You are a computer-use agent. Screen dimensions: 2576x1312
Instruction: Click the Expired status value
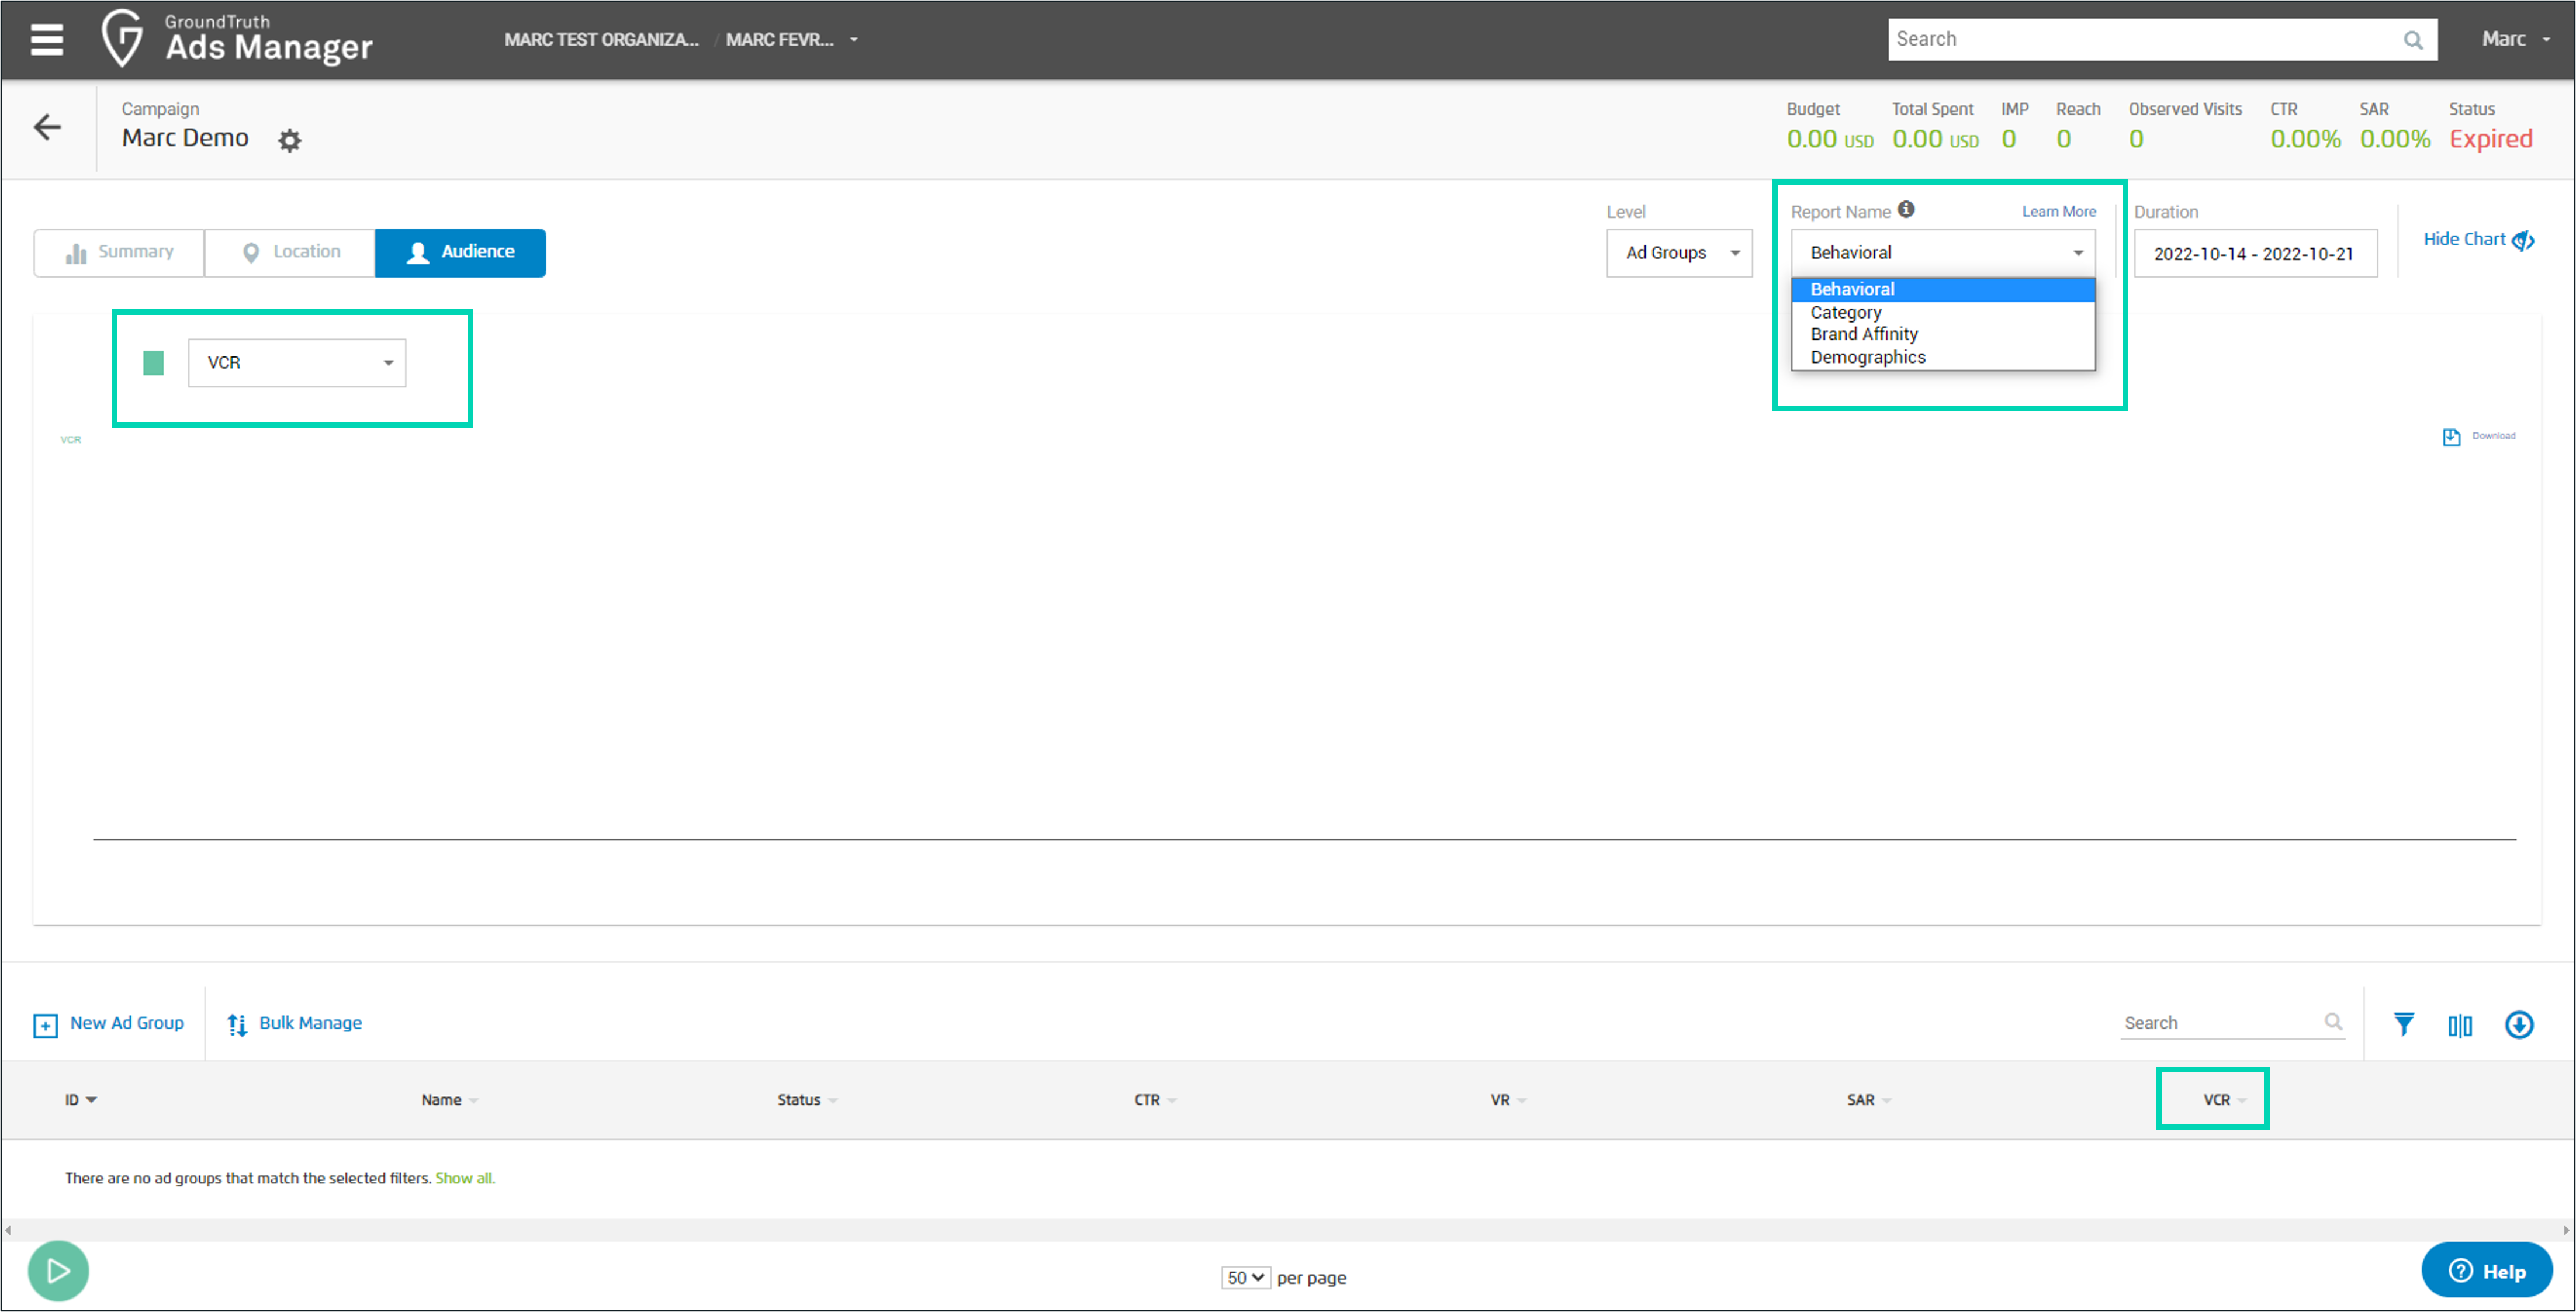[x=2490, y=139]
